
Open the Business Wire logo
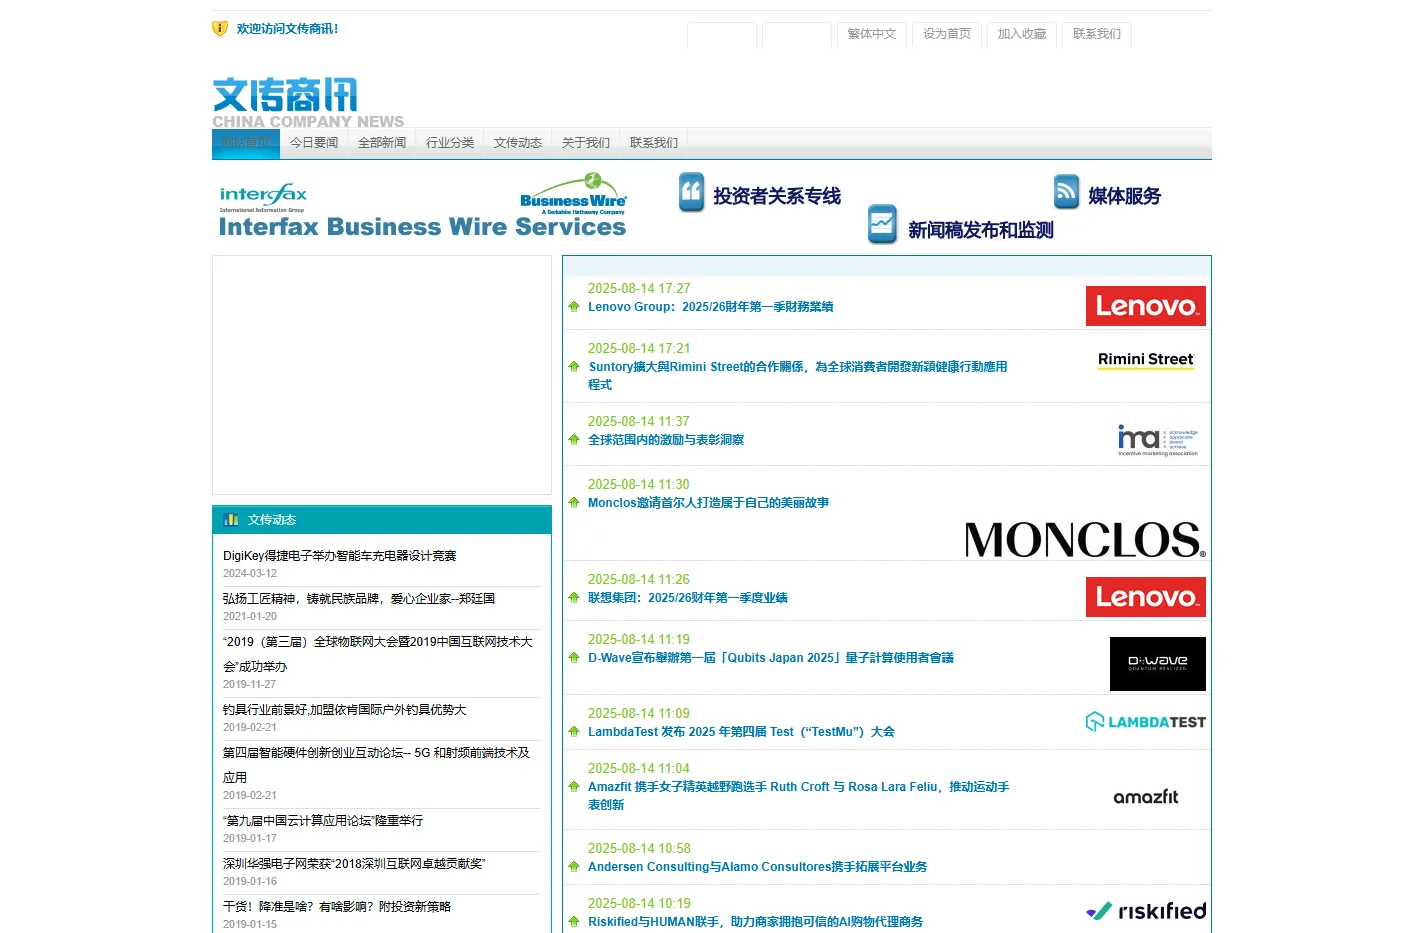click(x=573, y=194)
